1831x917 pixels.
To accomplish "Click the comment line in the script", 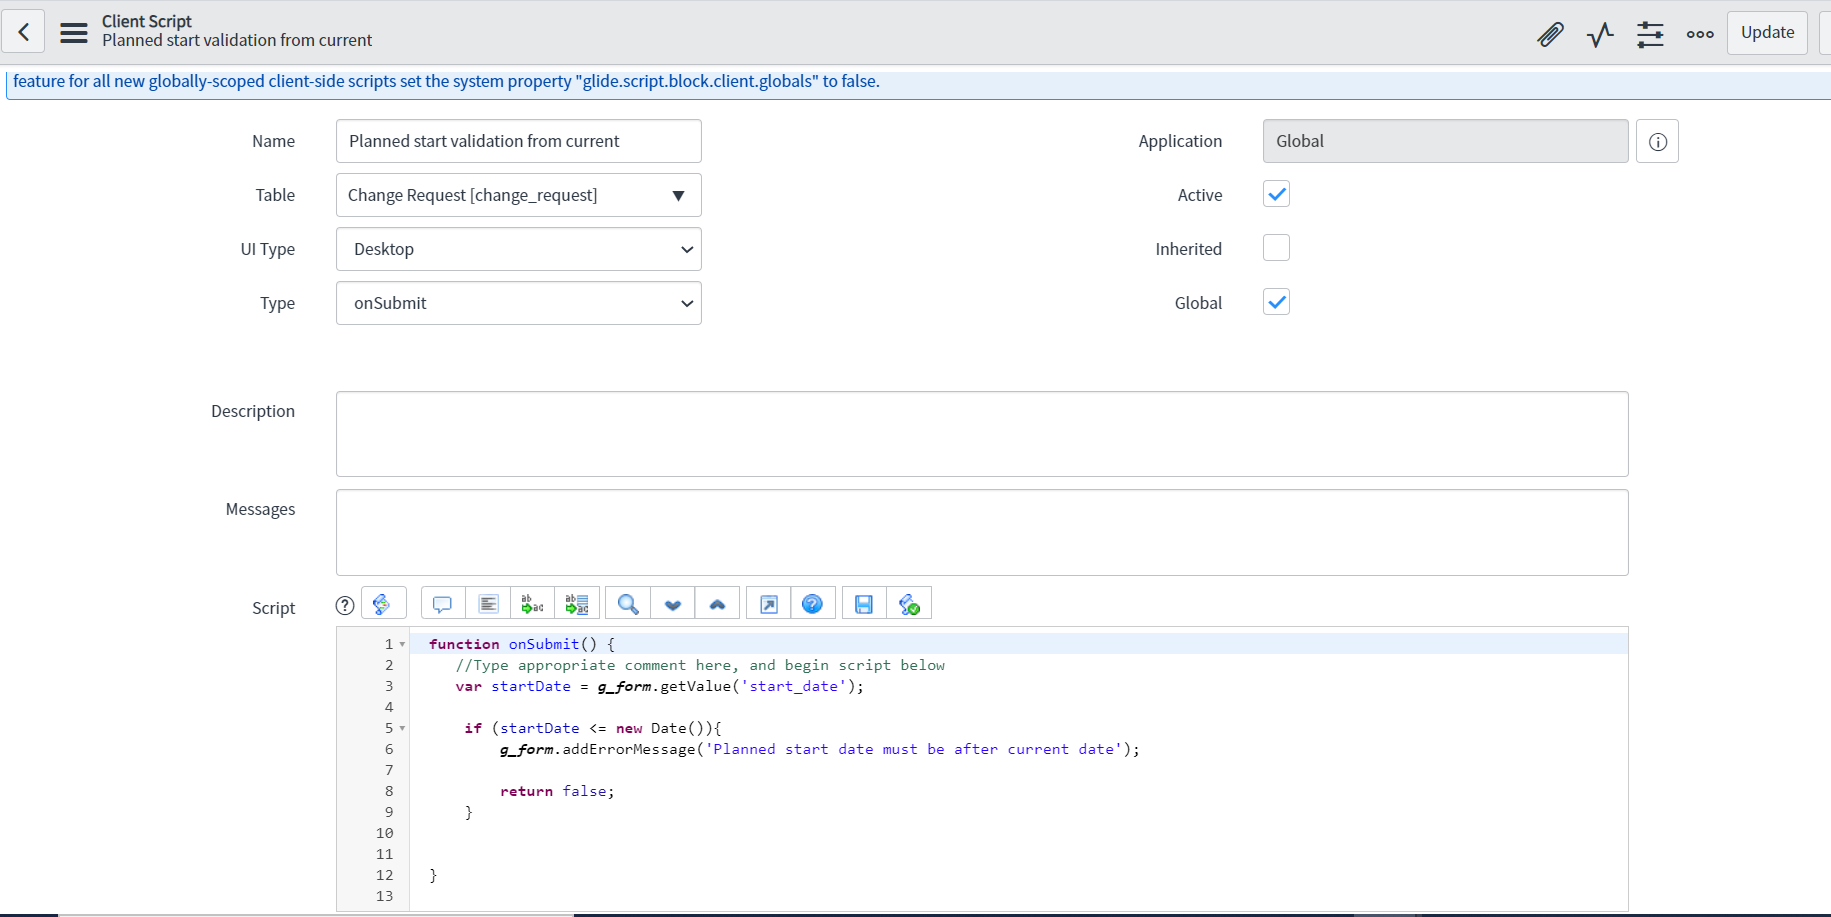I will click(x=700, y=665).
